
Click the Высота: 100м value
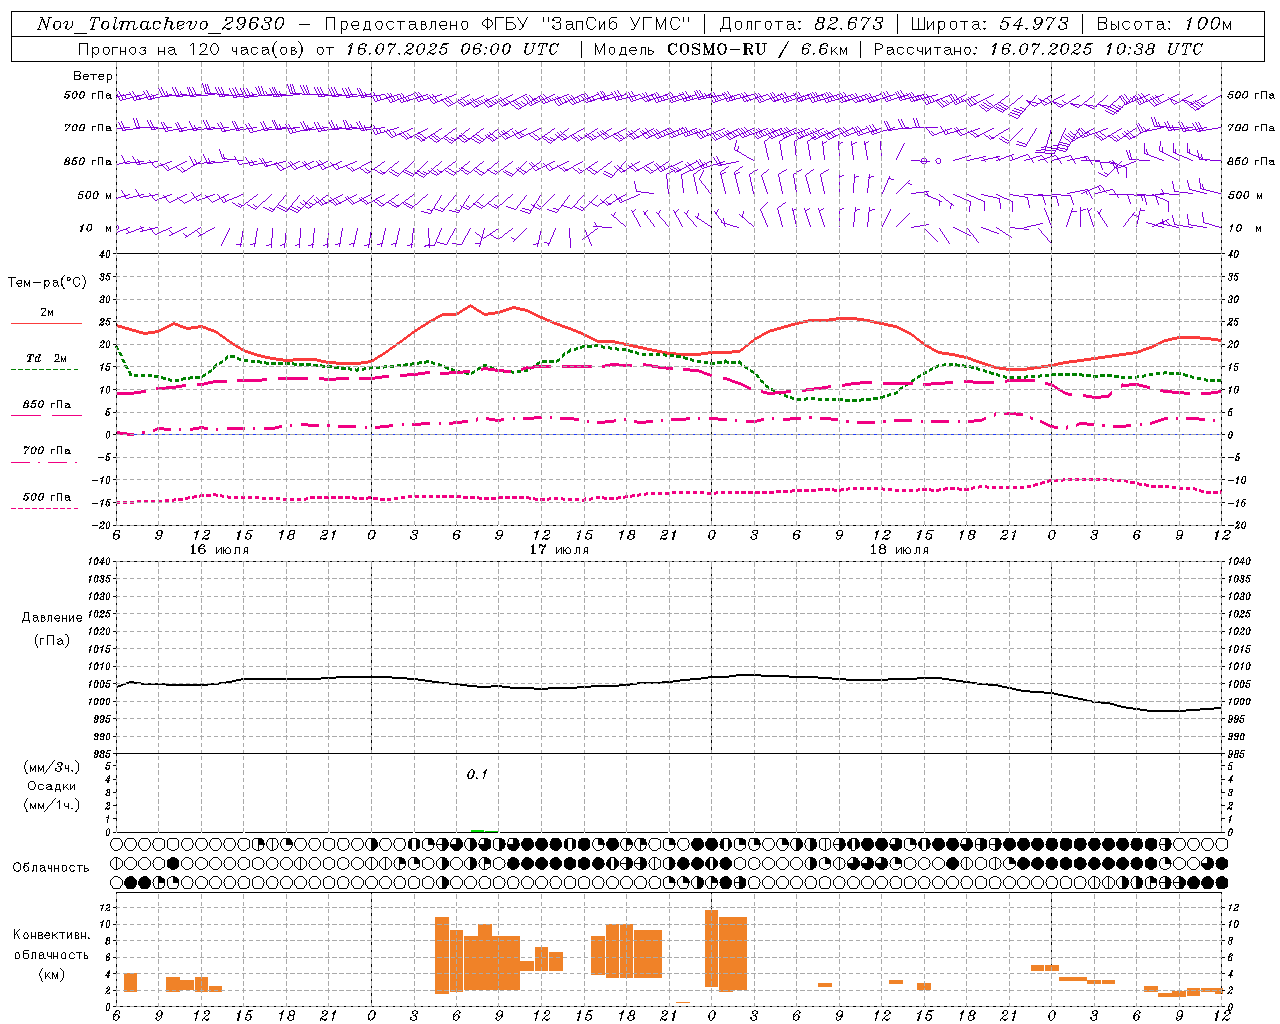click(x=1164, y=24)
